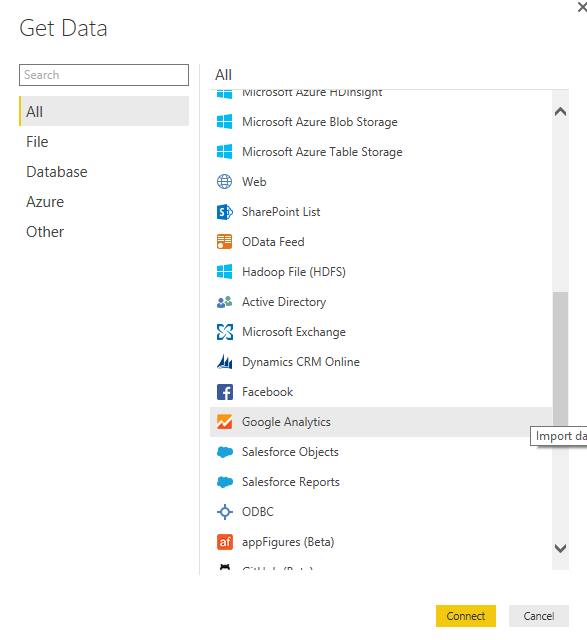Click the Salesforce Reports cloud icon
Viewport: 587px width, 640px height.
(225, 482)
